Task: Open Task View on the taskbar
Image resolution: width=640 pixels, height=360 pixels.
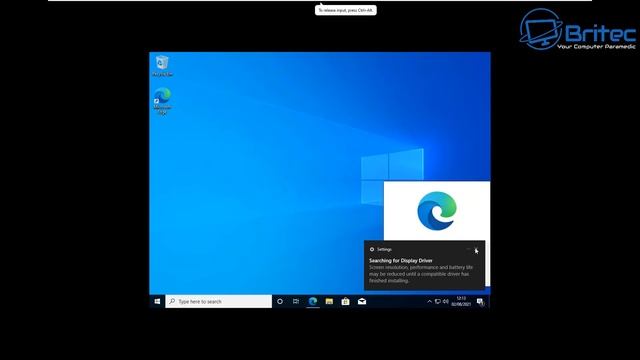Action: pos(296,302)
